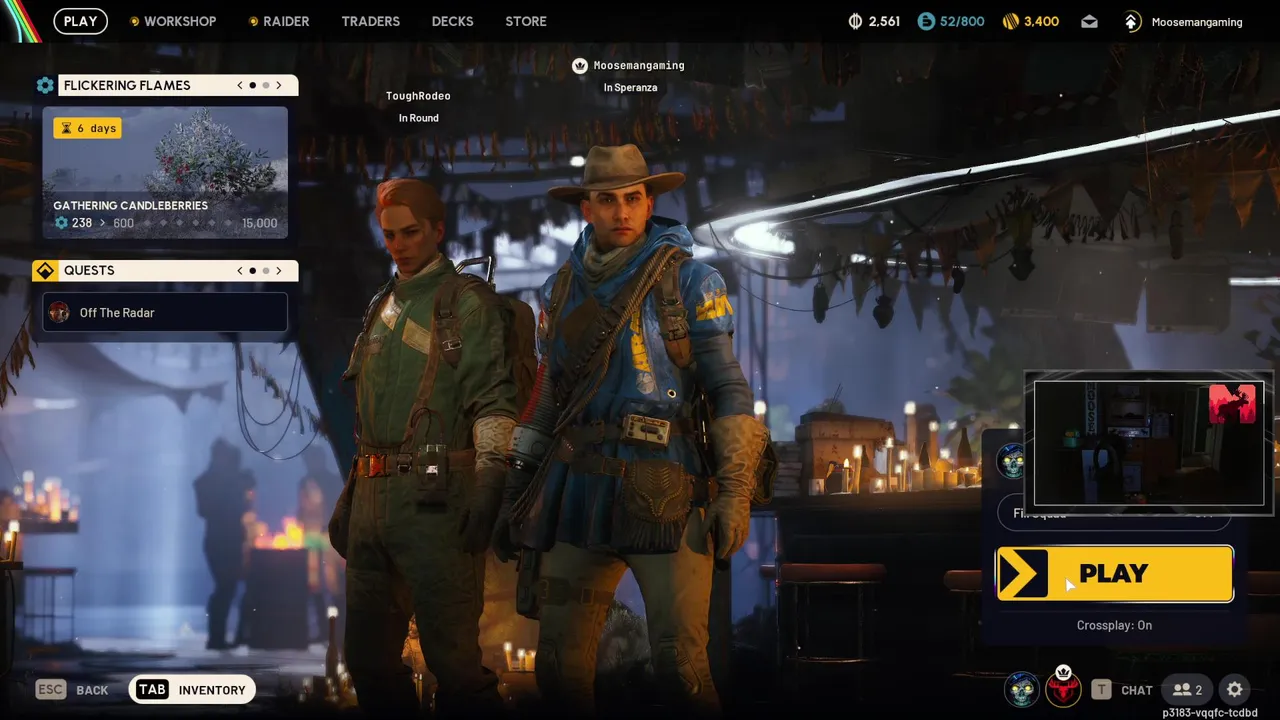Screen dimensions: 1280x720
Task: Click the gold Raider tokens icon beside 3,400
Action: click(x=1011, y=21)
